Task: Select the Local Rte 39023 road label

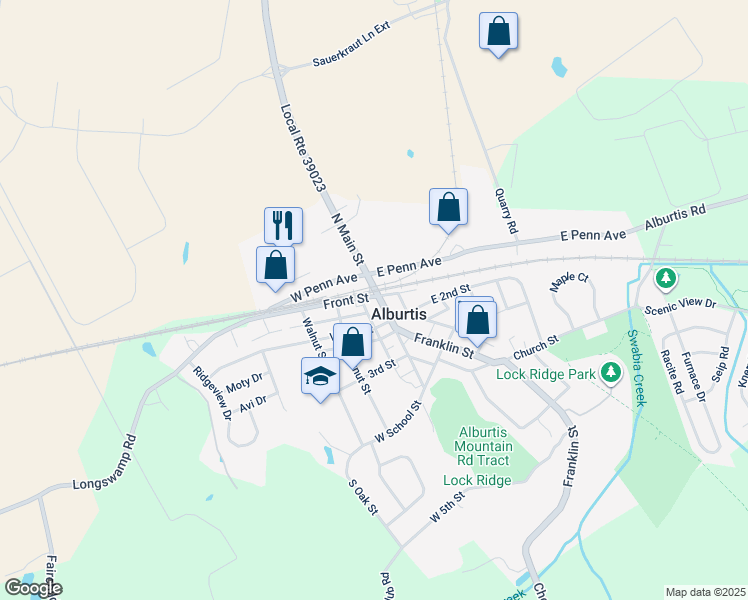Action: pyautogui.click(x=303, y=148)
